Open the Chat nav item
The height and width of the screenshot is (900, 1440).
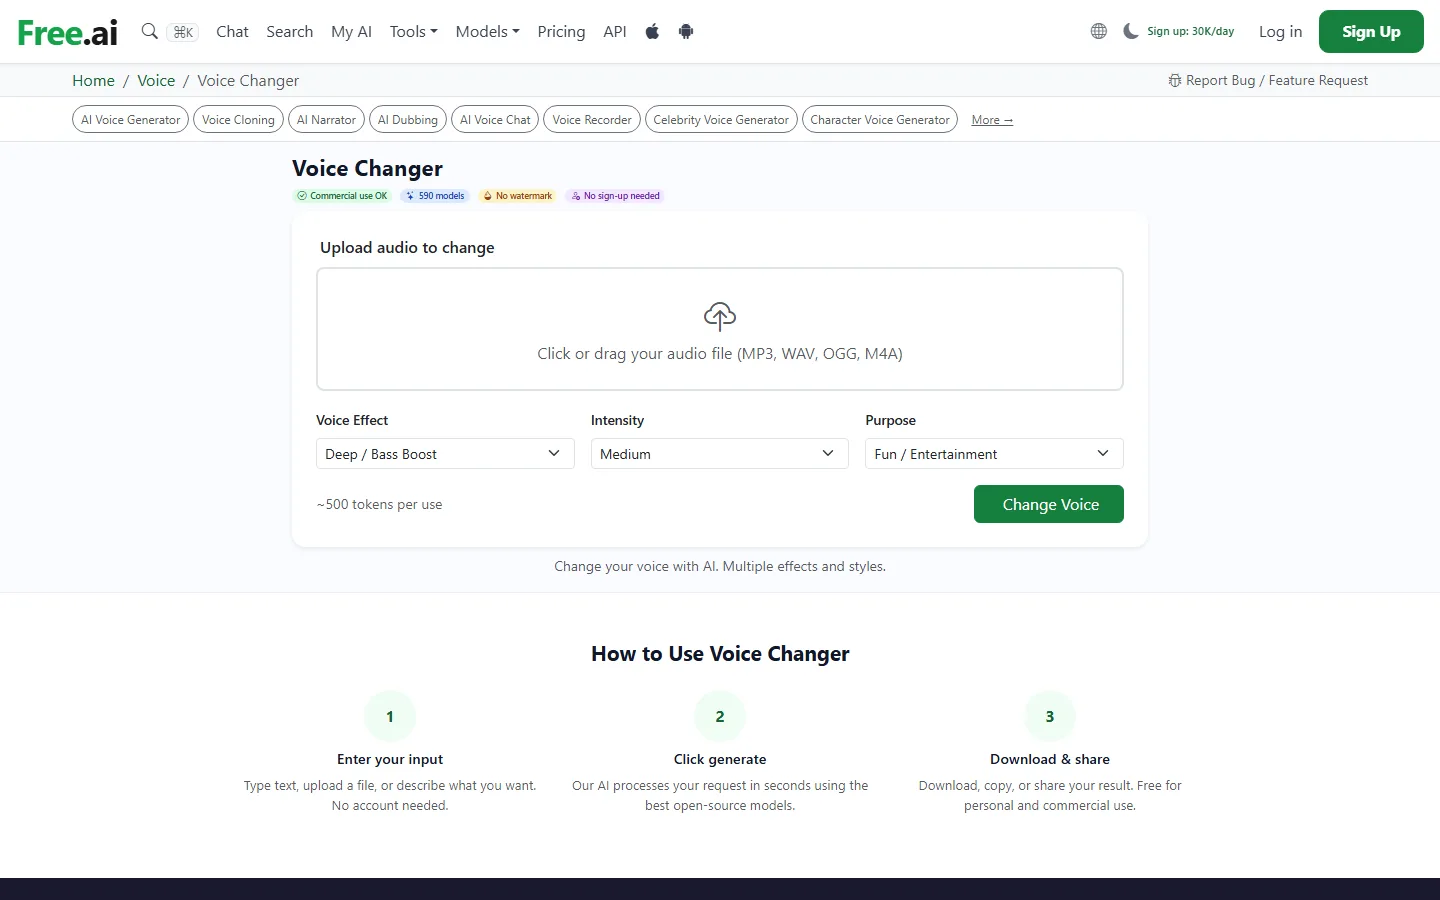click(x=232, y=31)
